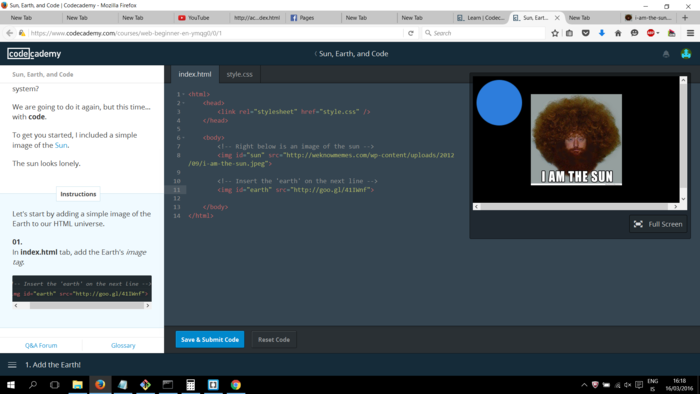Open Adblock Plus dropdown arrow
This screenshot has width=700, height=394.
pos(658,33)
